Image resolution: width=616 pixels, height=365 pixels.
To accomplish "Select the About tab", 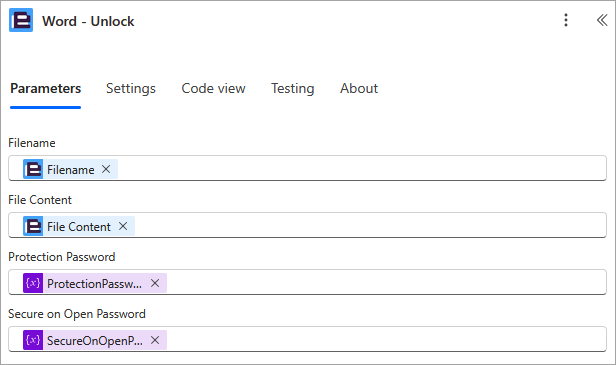I will pyautogui.click(x=359, y=88).
